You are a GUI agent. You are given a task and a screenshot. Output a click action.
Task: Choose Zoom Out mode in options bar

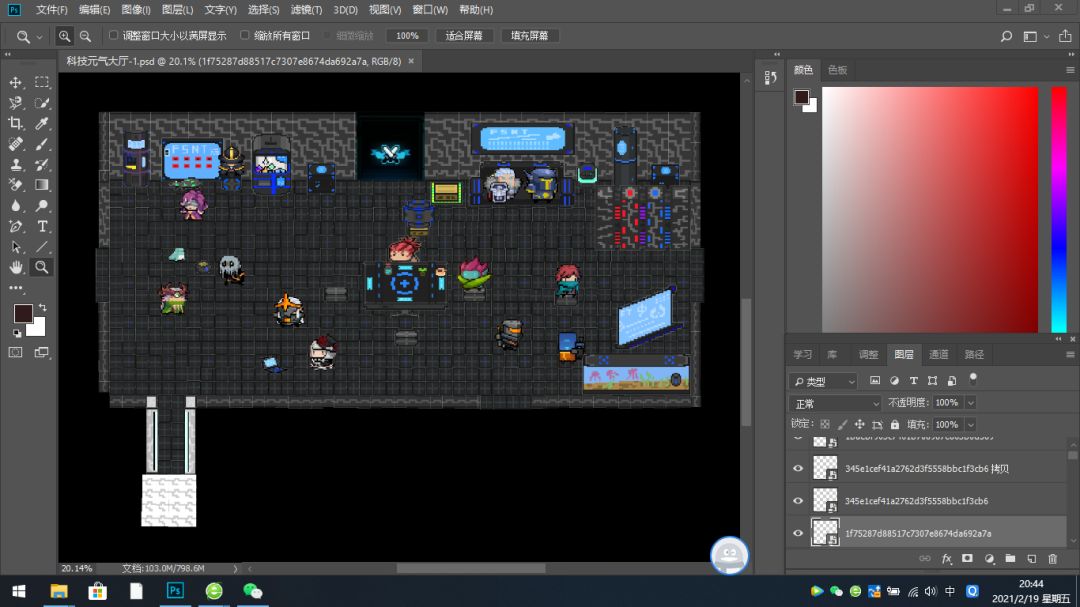click(85, 36)
